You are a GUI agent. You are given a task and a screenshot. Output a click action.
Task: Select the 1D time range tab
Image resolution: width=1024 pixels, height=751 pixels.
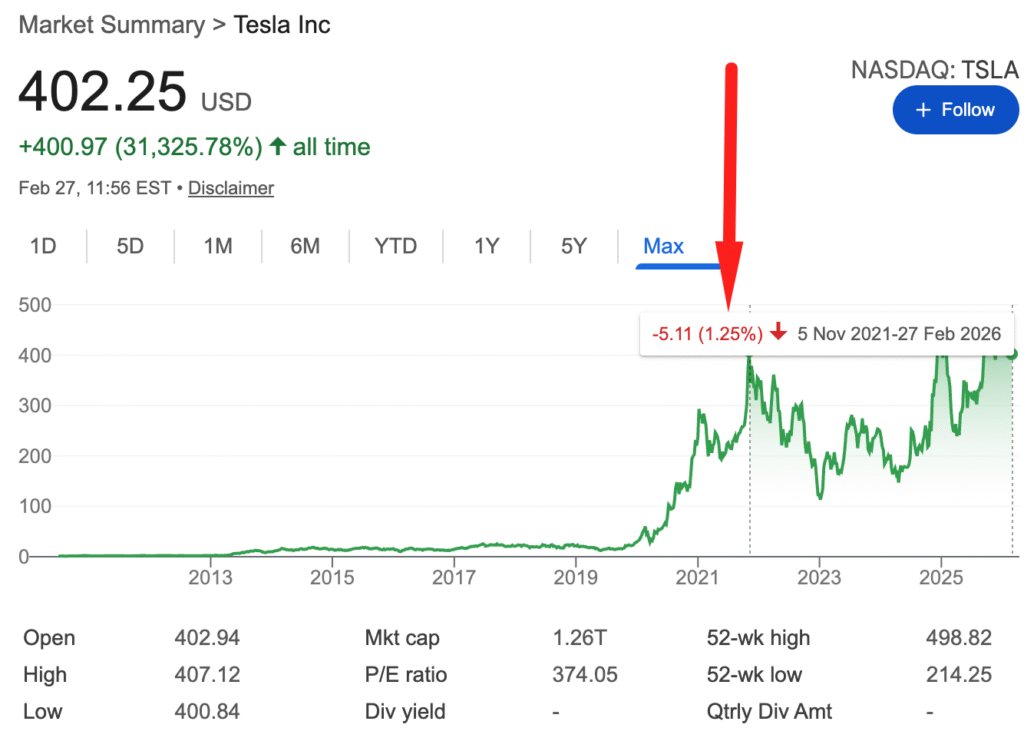pos(43,246)
